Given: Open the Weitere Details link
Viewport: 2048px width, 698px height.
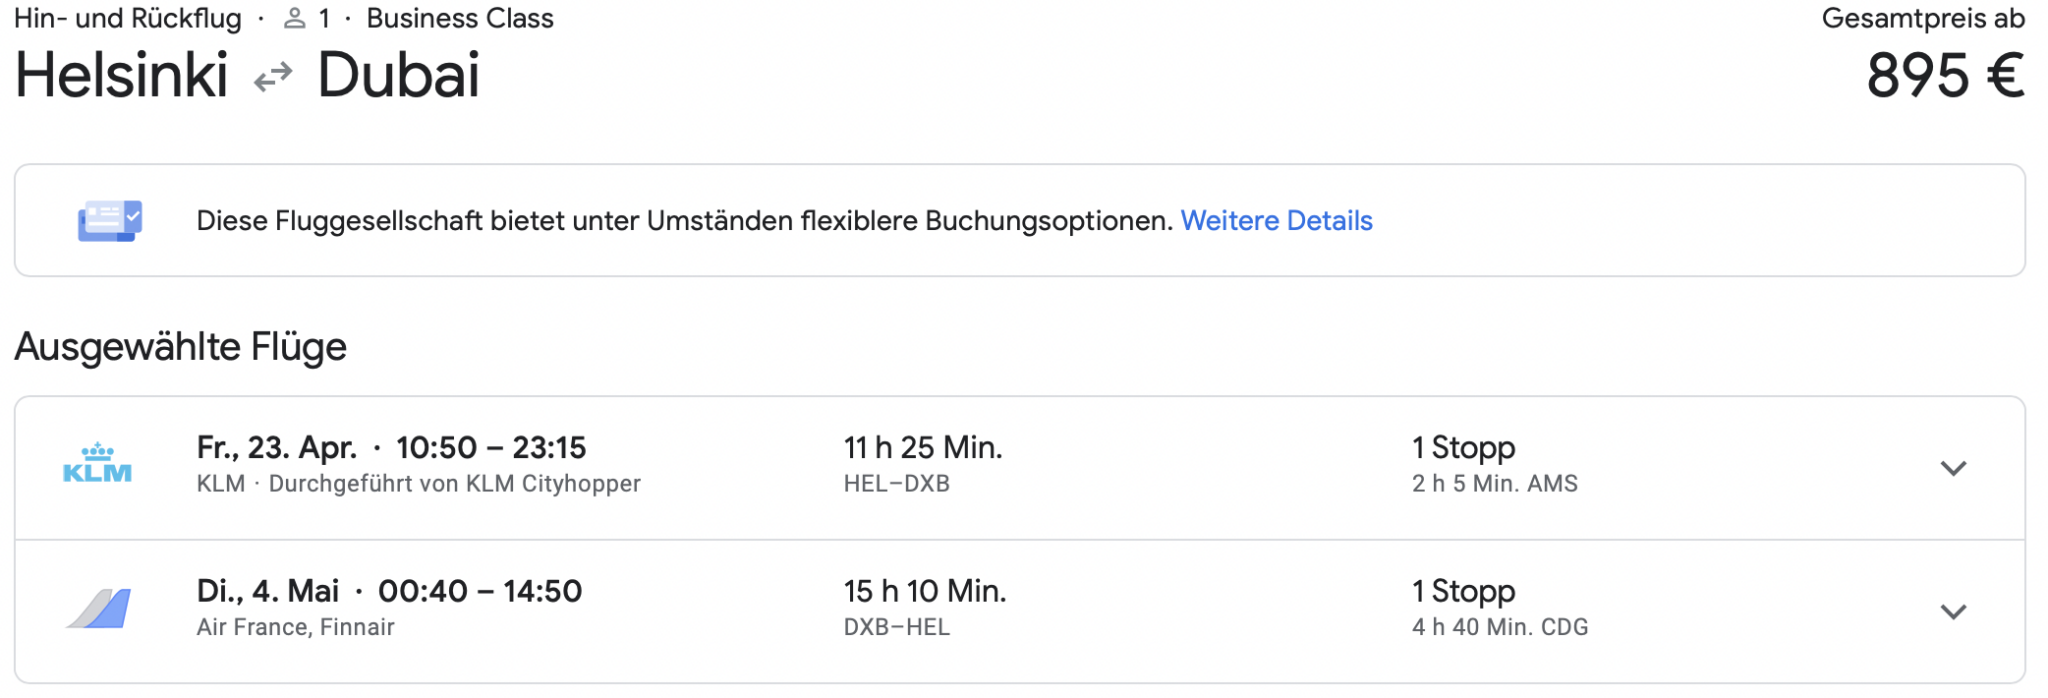Looking at the screenshot, I should pos(1276,221).
